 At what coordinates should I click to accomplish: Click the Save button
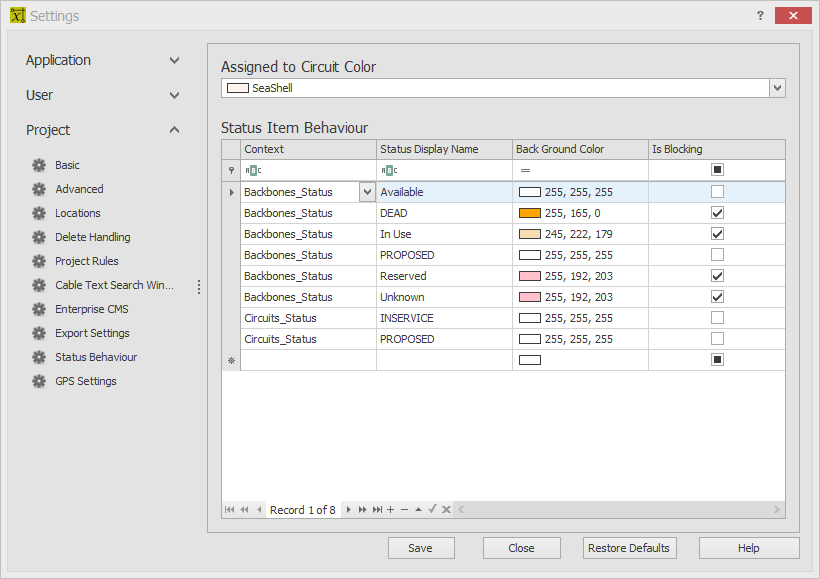(x=421, y=548)
